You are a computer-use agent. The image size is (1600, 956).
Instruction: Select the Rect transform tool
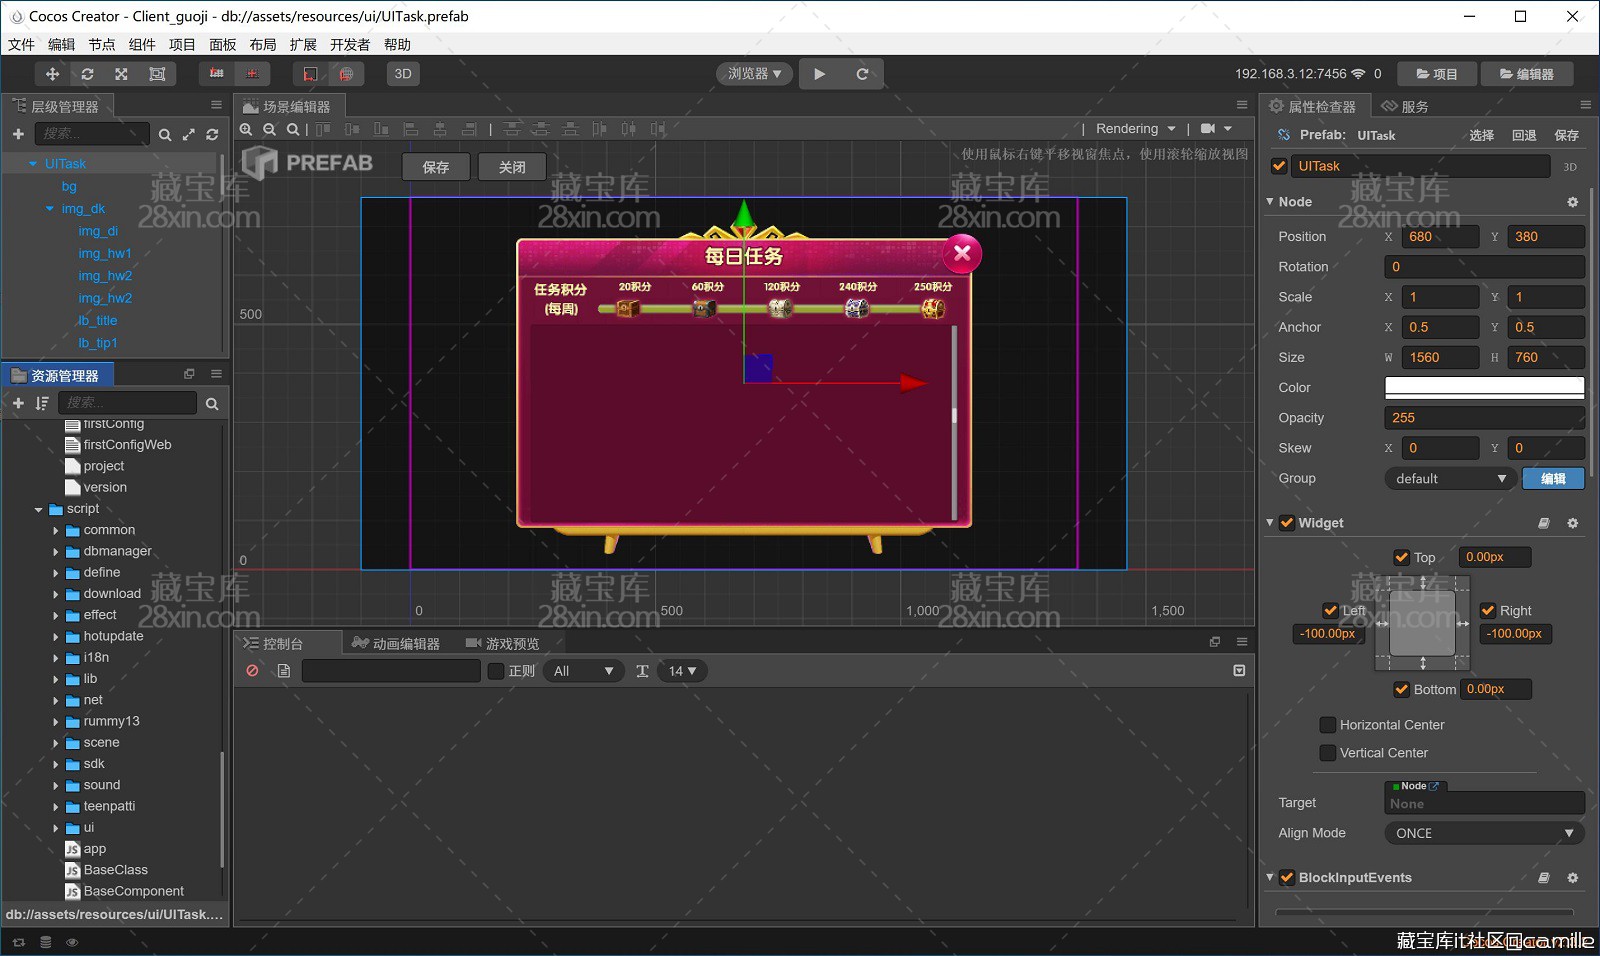[157, 74]
